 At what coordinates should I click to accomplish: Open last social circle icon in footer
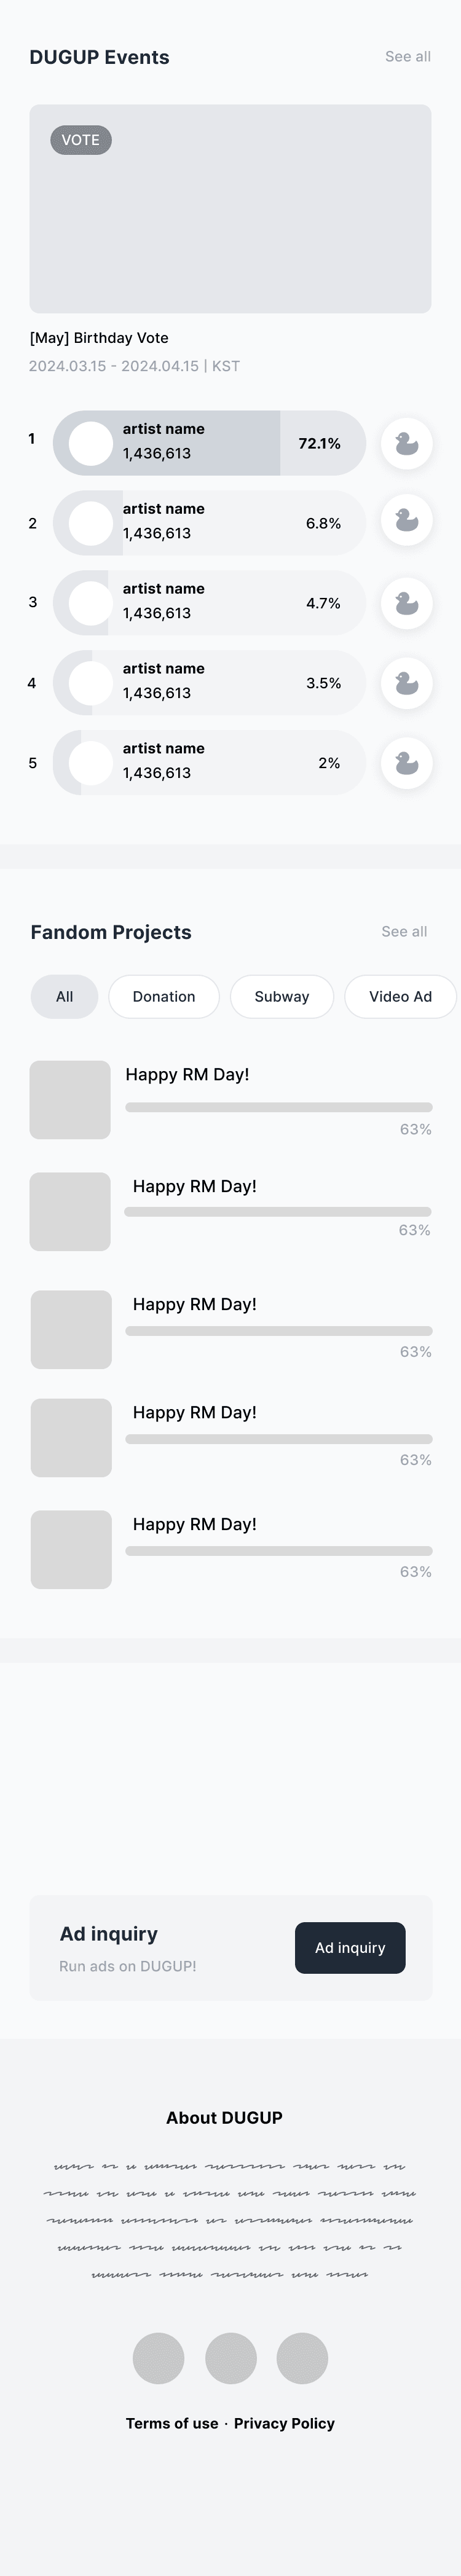click(302, 2358)
